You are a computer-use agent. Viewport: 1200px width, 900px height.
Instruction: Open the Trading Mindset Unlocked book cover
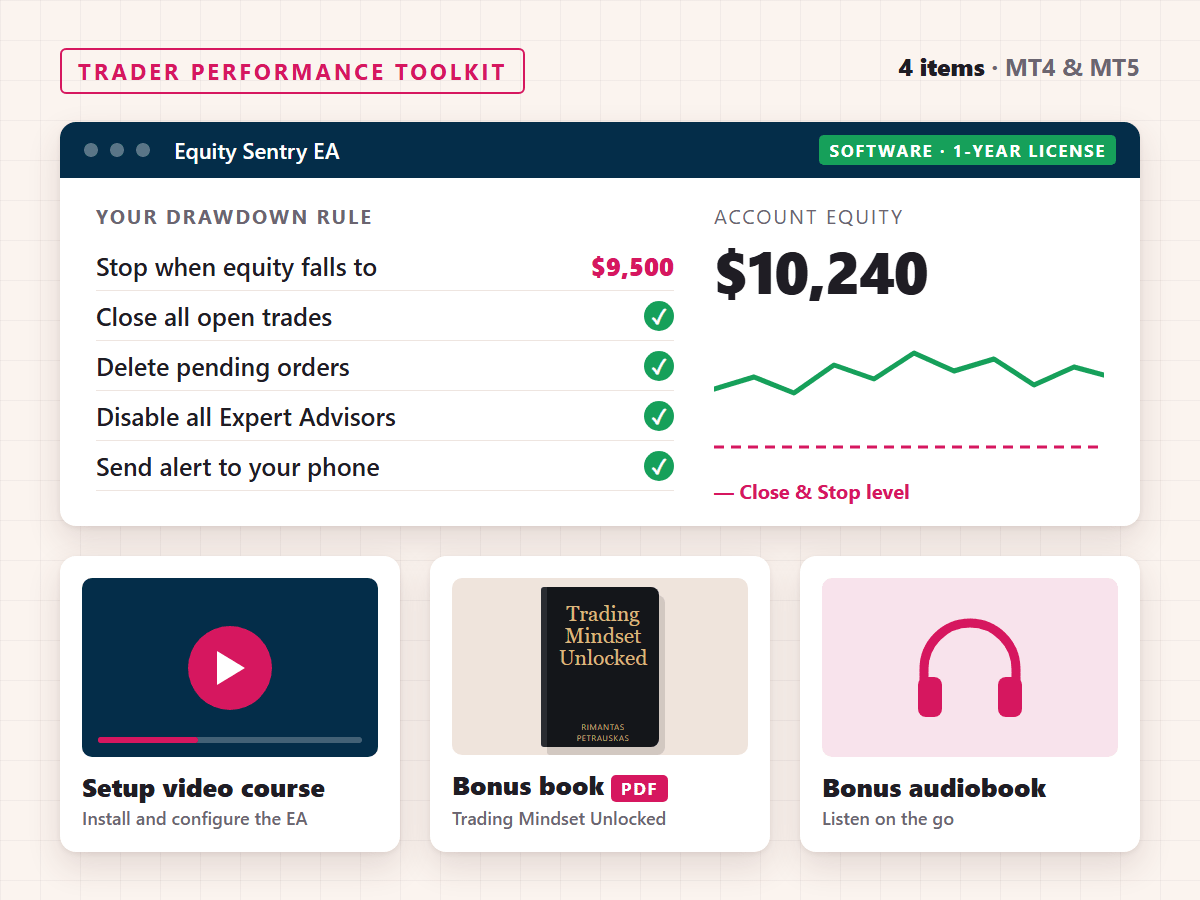pos(600,667)
